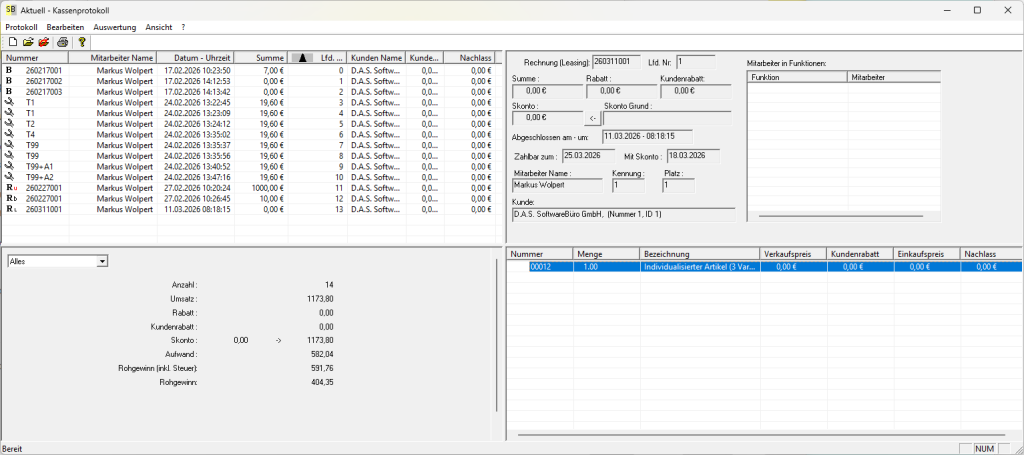Click the Skonto Grund input field
This screenshot has width=1024, height=455.
pos(667,118)
